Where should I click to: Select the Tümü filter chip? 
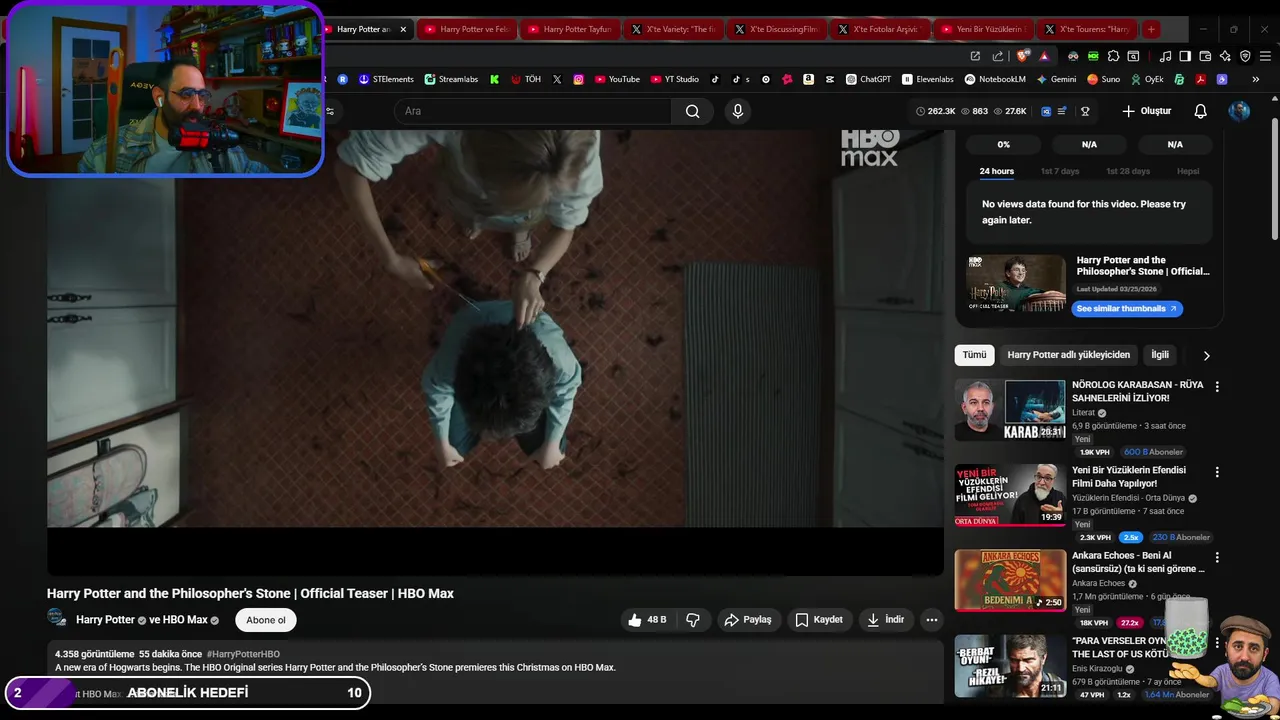[x=974, y=355]
